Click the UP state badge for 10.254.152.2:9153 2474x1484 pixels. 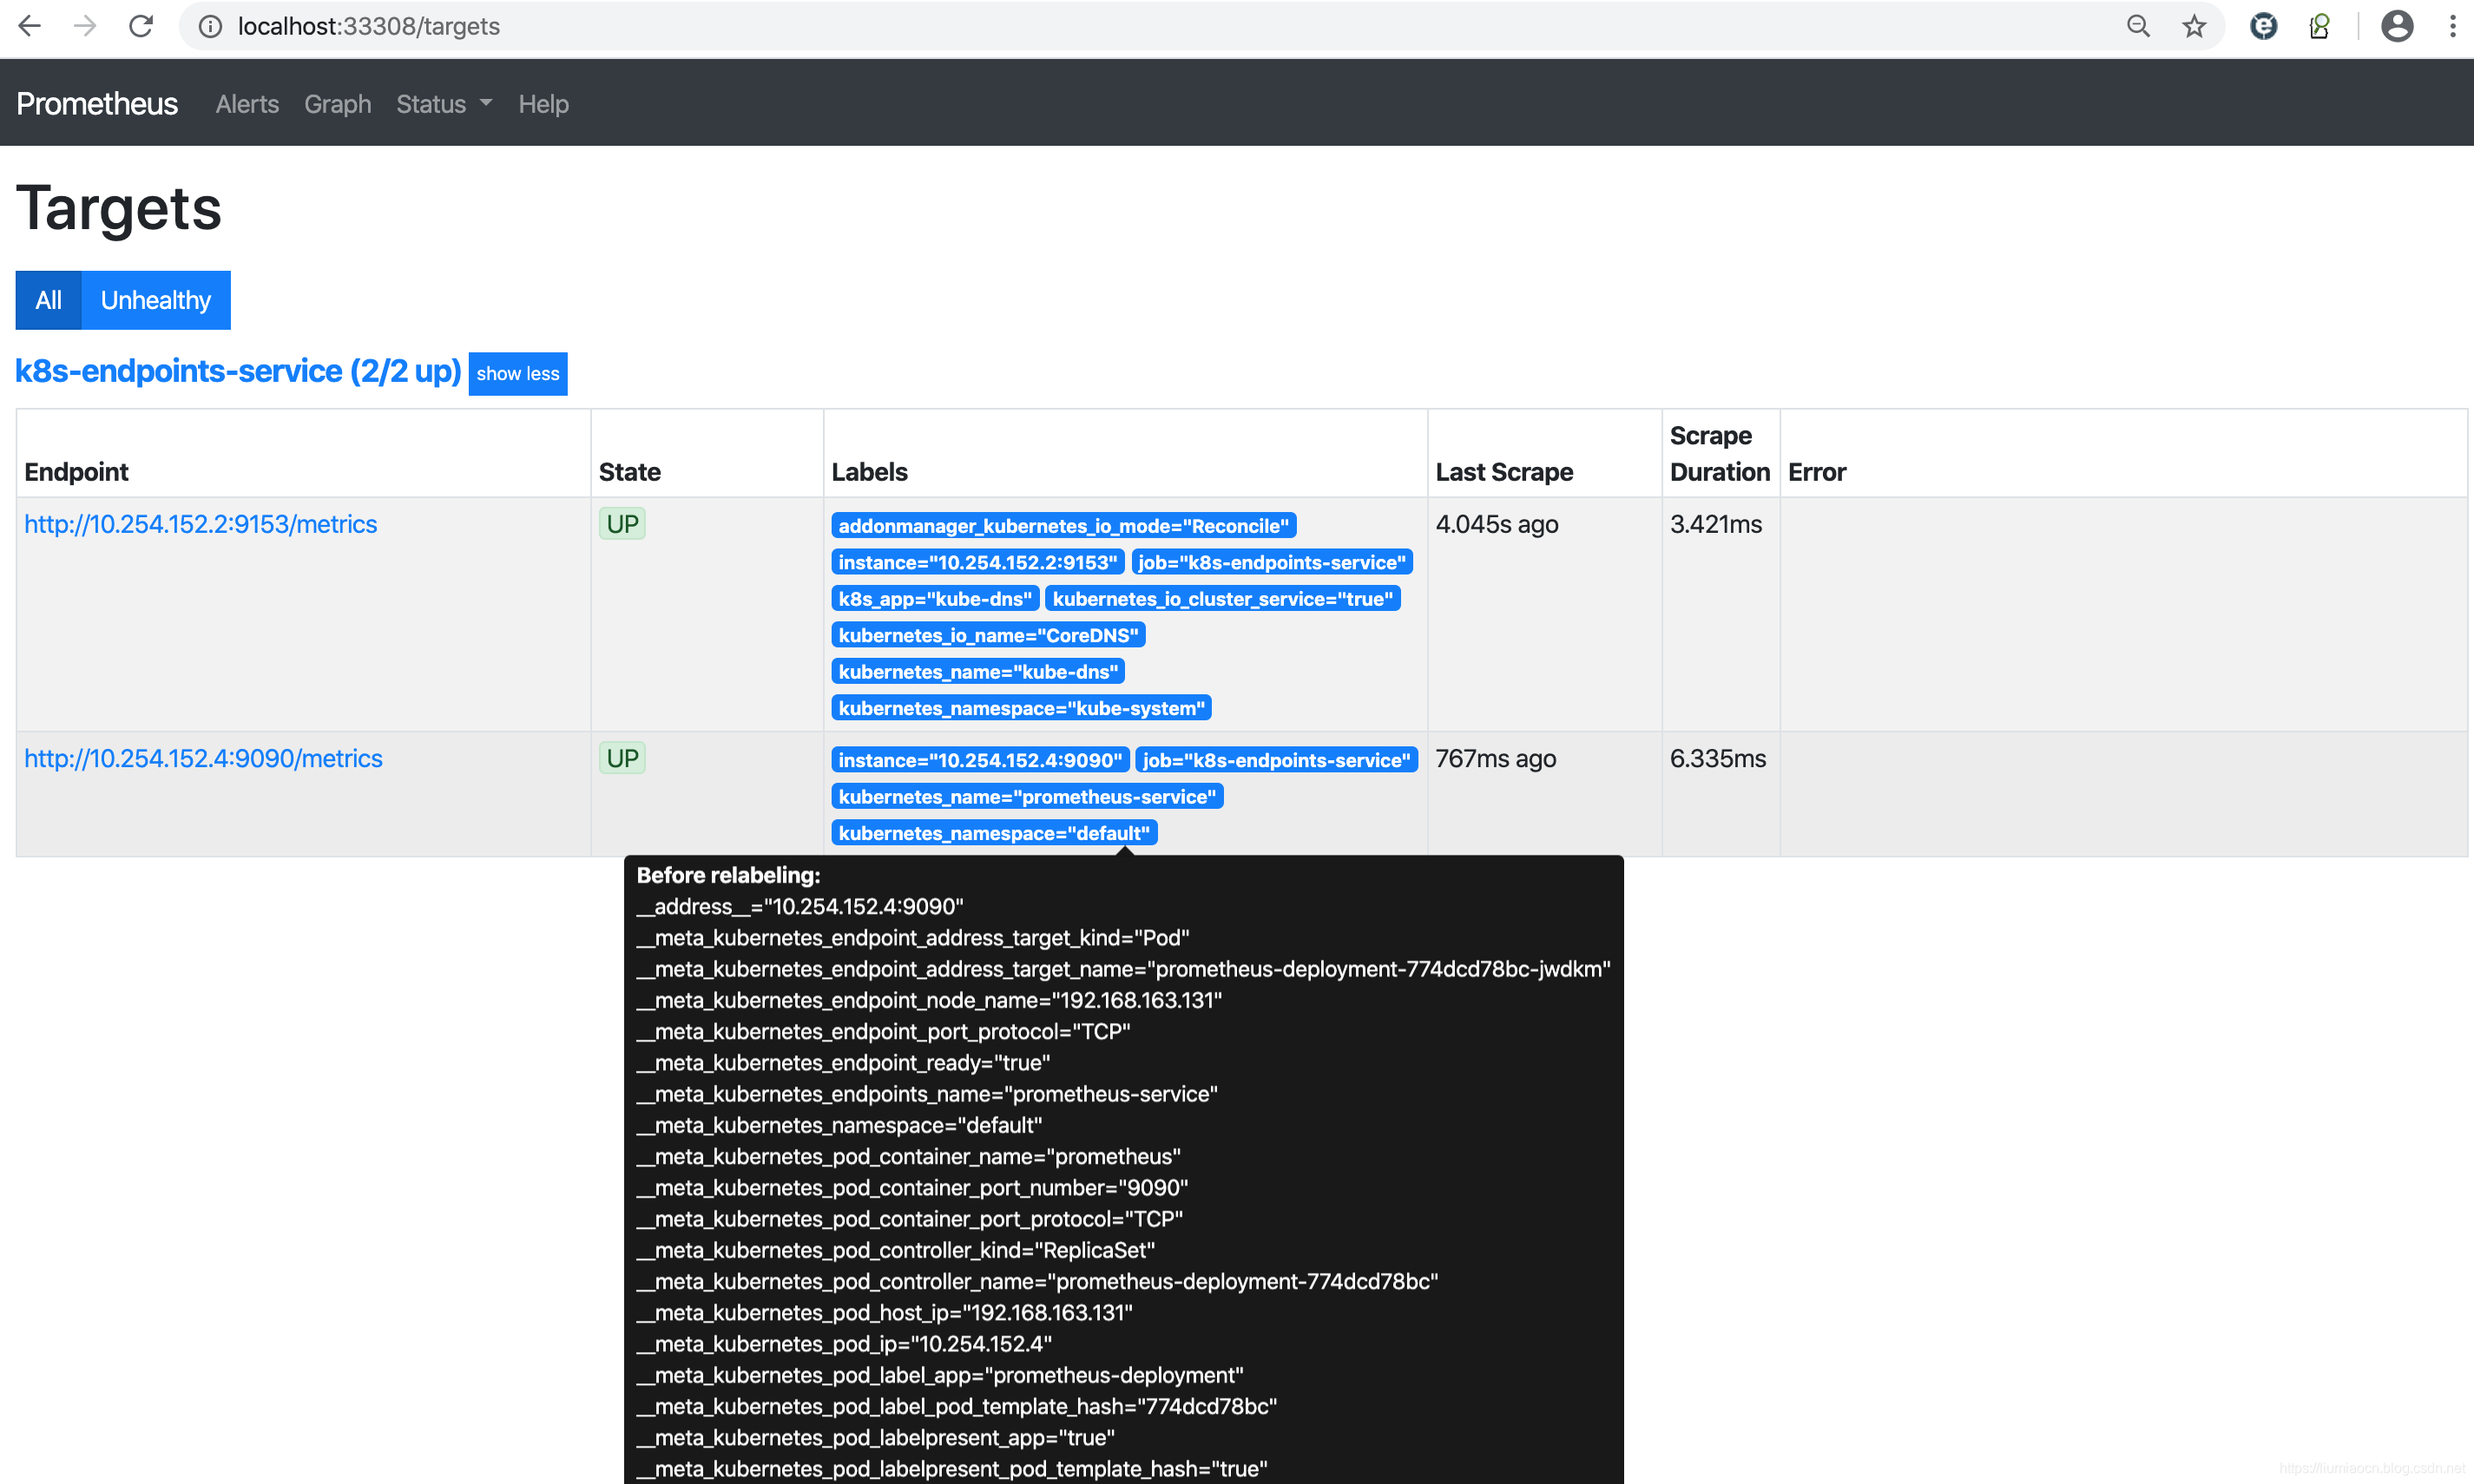coord(622,524)
